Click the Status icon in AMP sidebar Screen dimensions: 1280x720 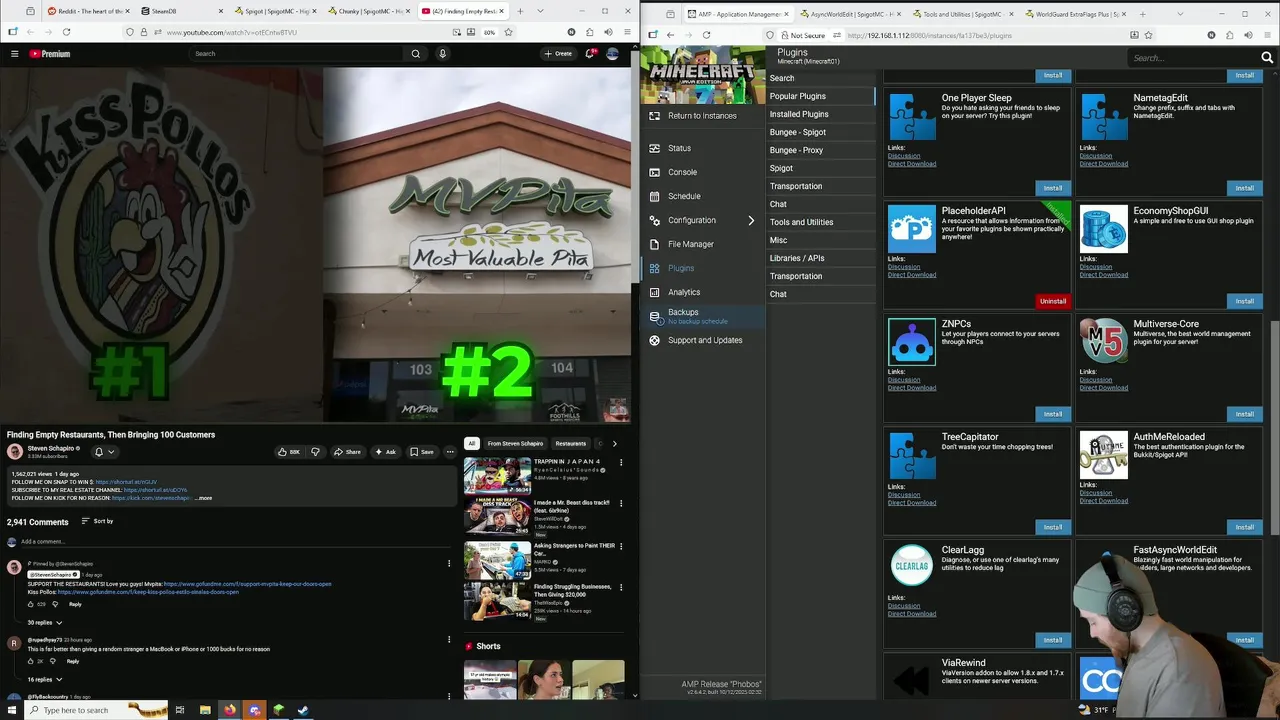click(x=655, y=148)
